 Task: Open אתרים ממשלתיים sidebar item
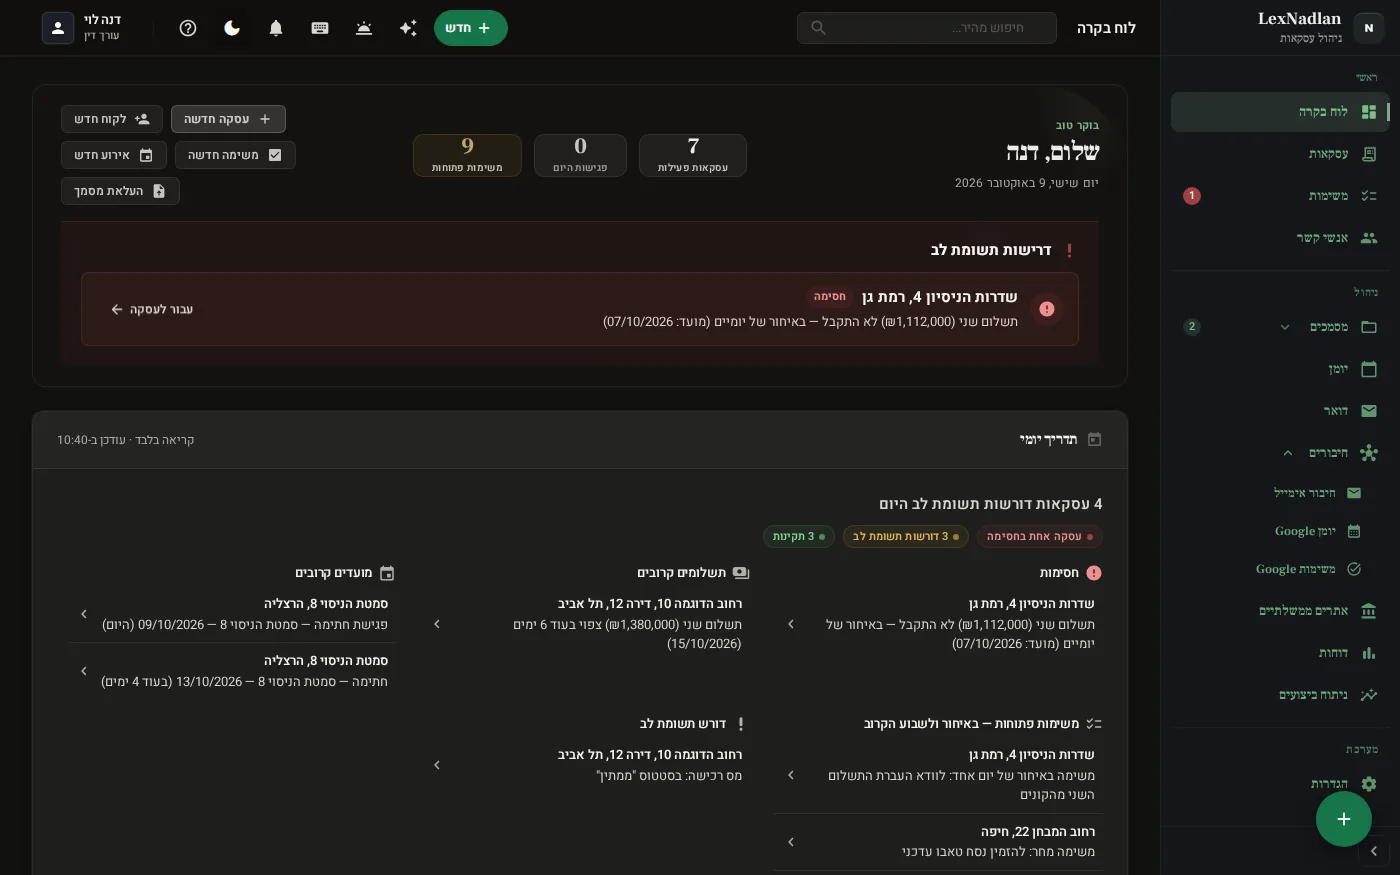[1280, 611]
